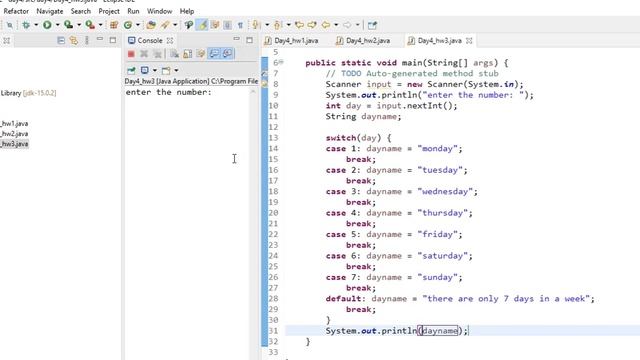Viewport: 640px width, 360px height.
Task: Click the Display Selected Console icon
Action: tap(144, 70)
